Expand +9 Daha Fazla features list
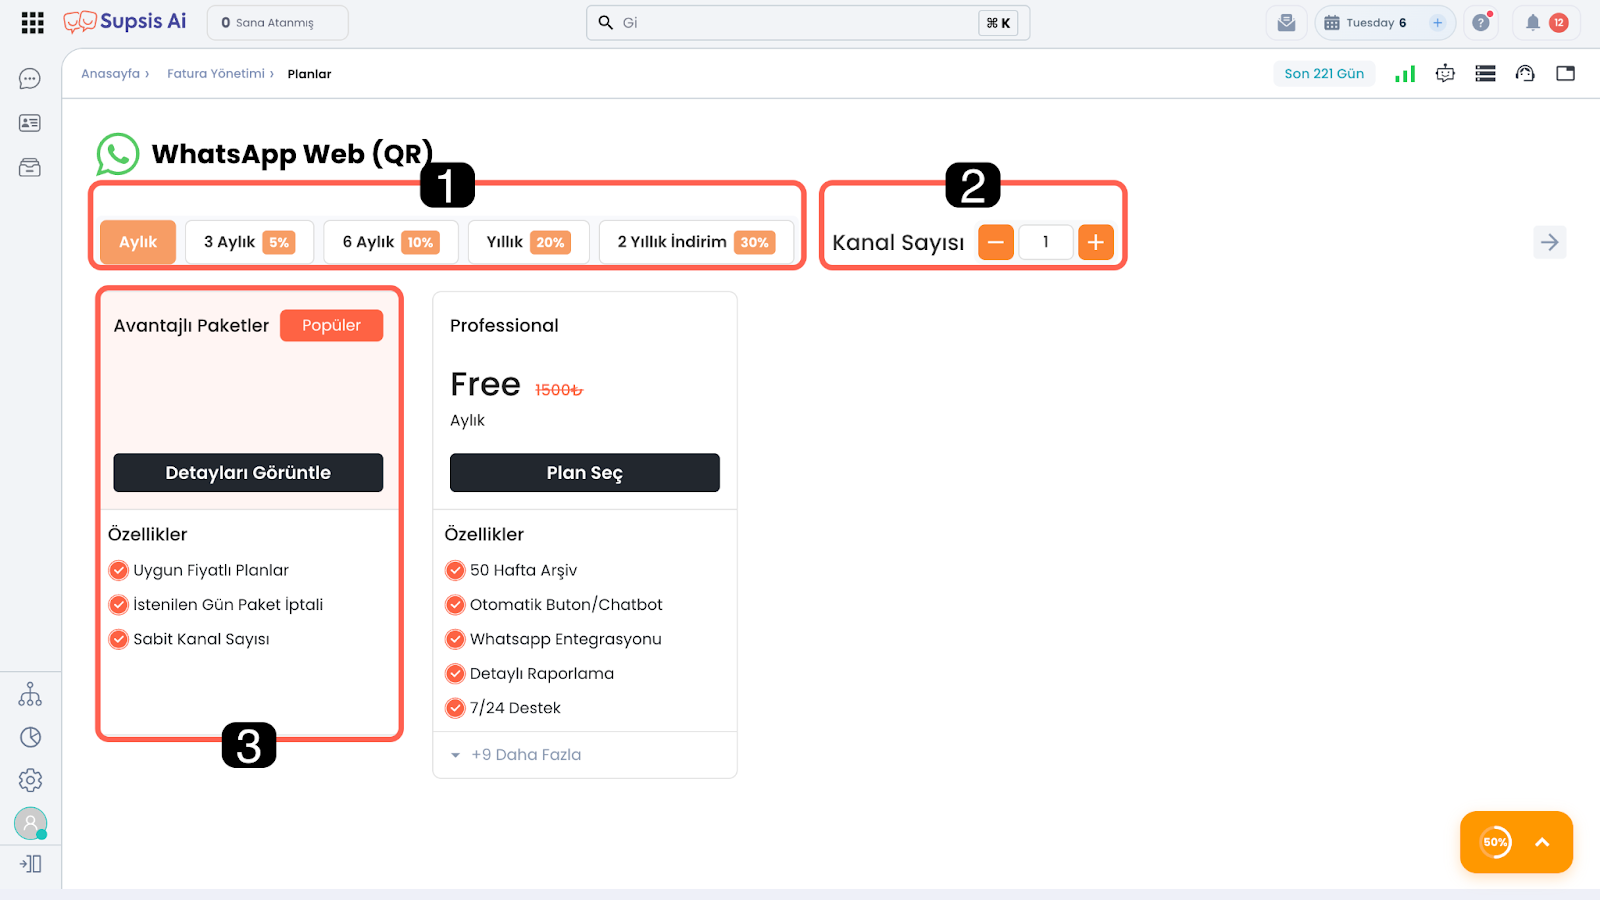 click(x=525, y=755)
